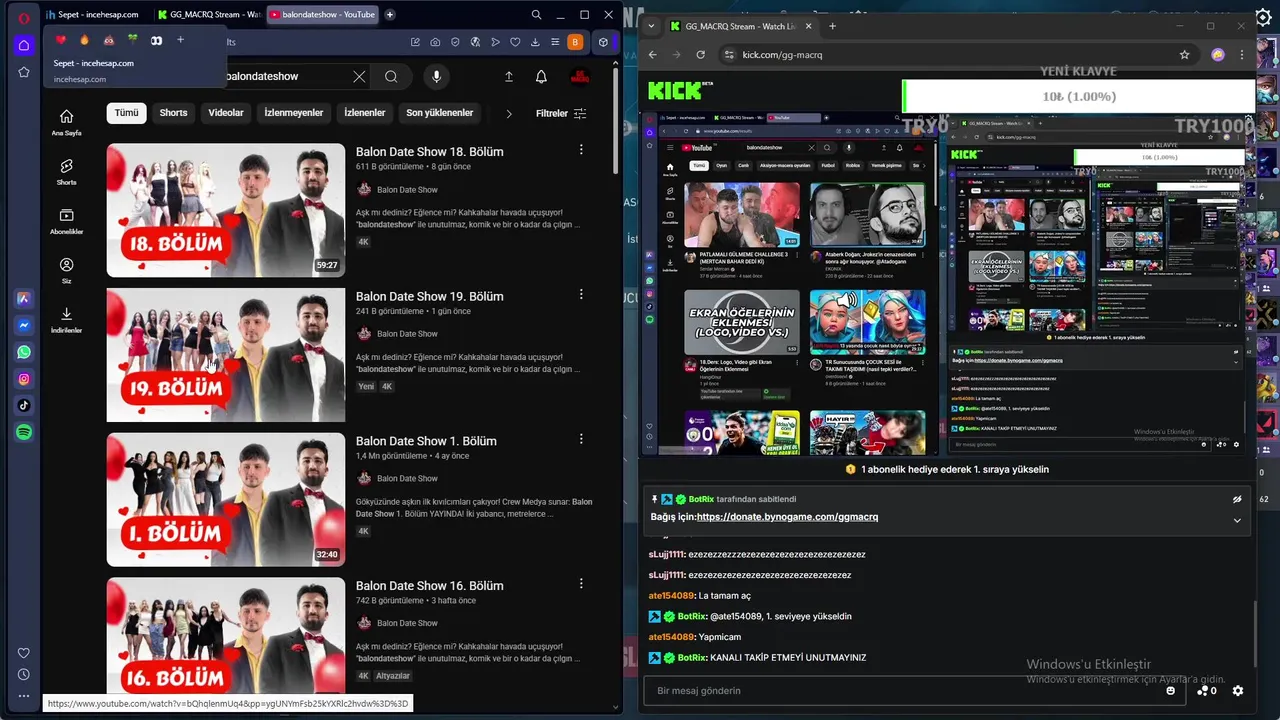
Task: Open options menu for 1. Bölüm video
Action: (581, 439)
